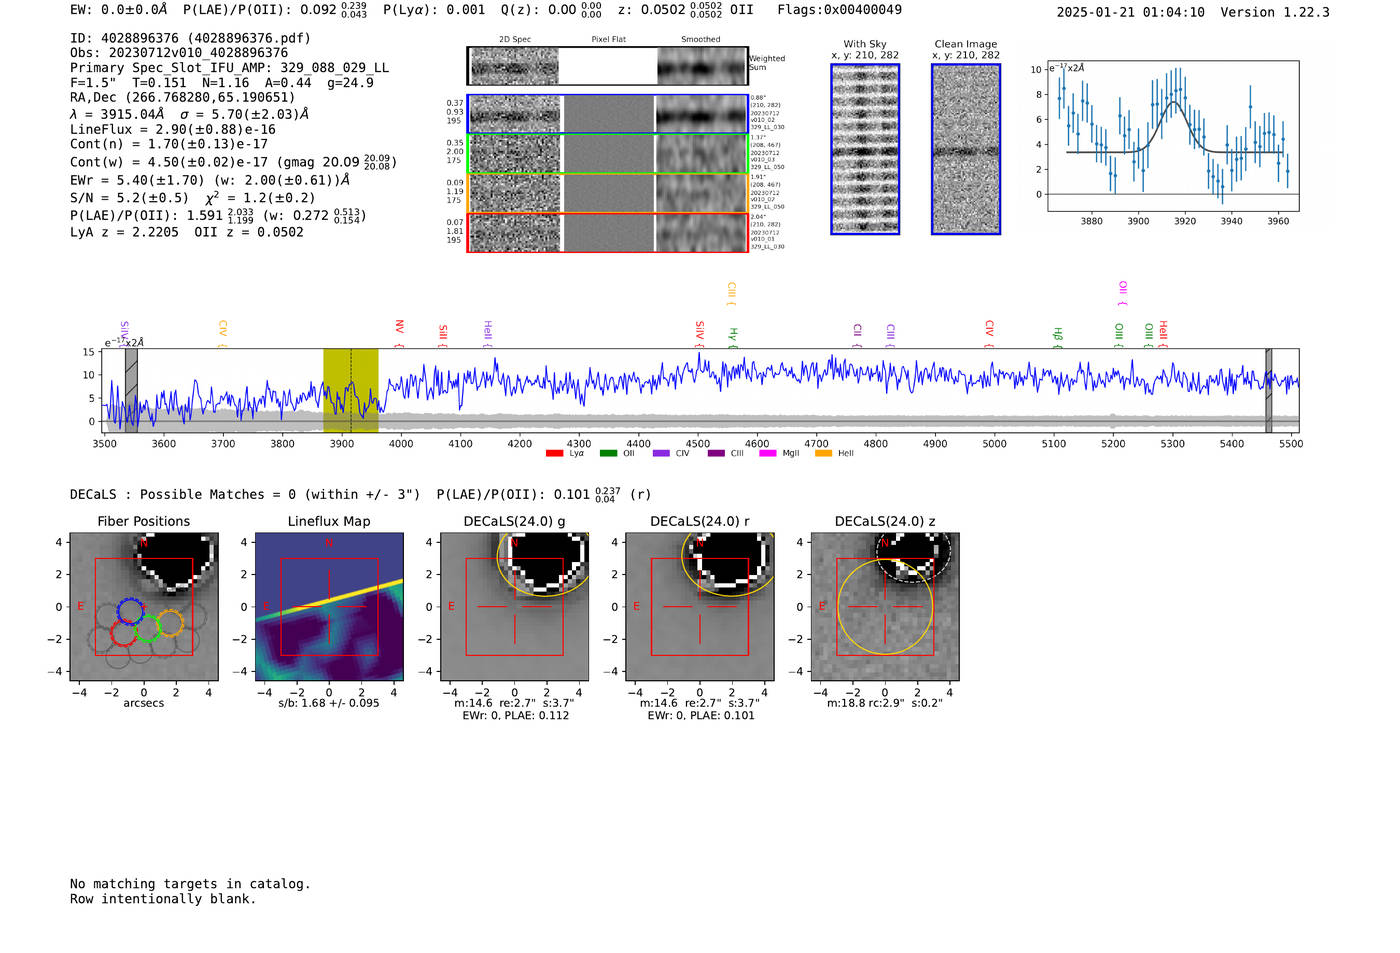Click the orange fiber circle in Fiber Positions

(x=170, y=623)
